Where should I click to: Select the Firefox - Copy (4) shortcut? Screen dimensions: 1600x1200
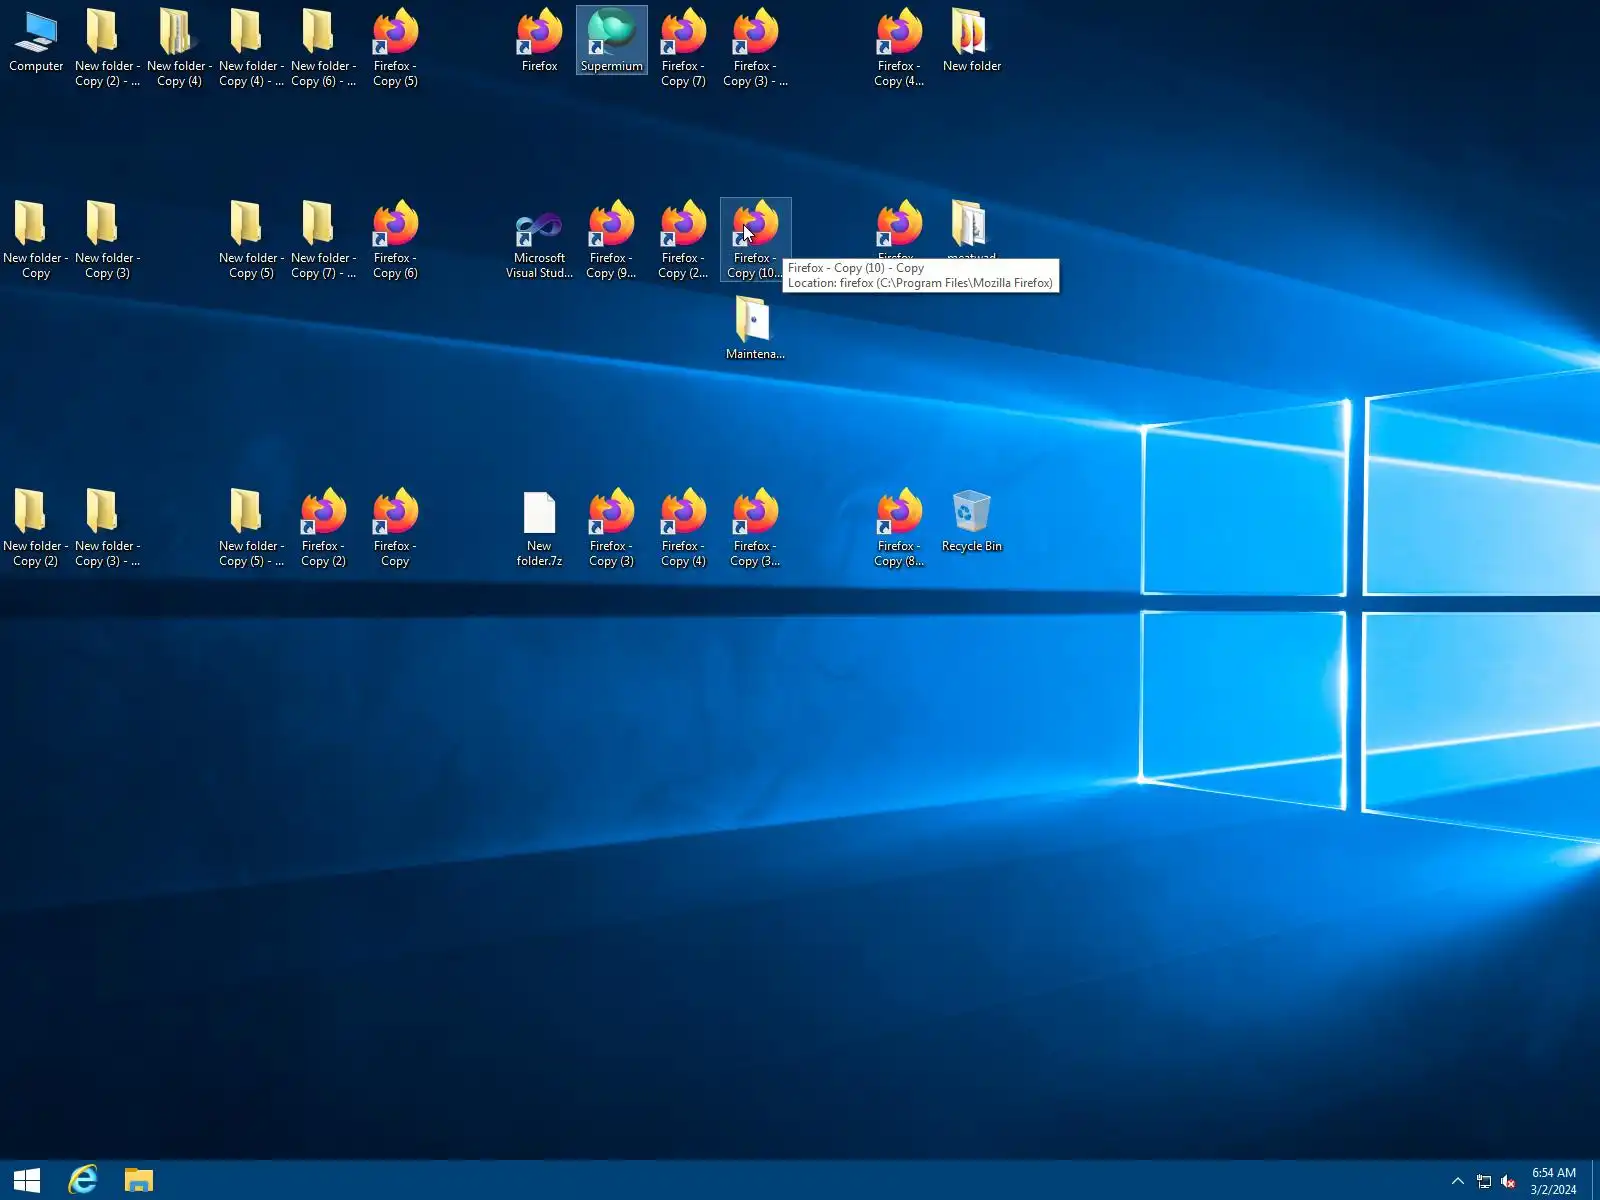point(683,528)
